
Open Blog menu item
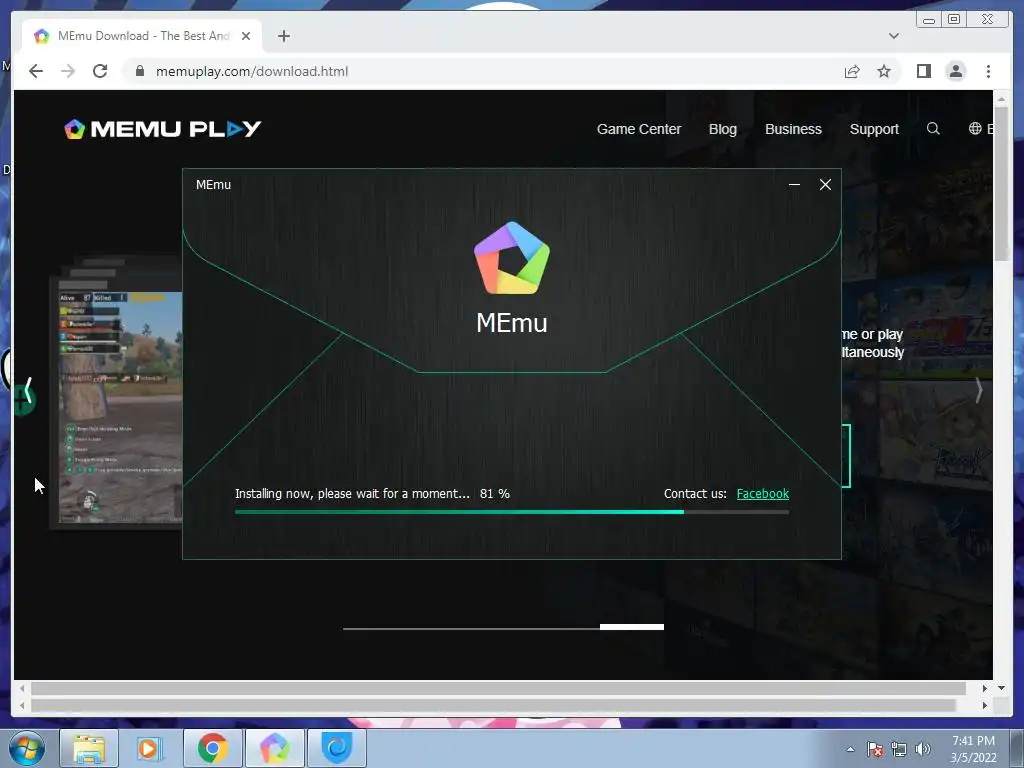pos(722,129)
